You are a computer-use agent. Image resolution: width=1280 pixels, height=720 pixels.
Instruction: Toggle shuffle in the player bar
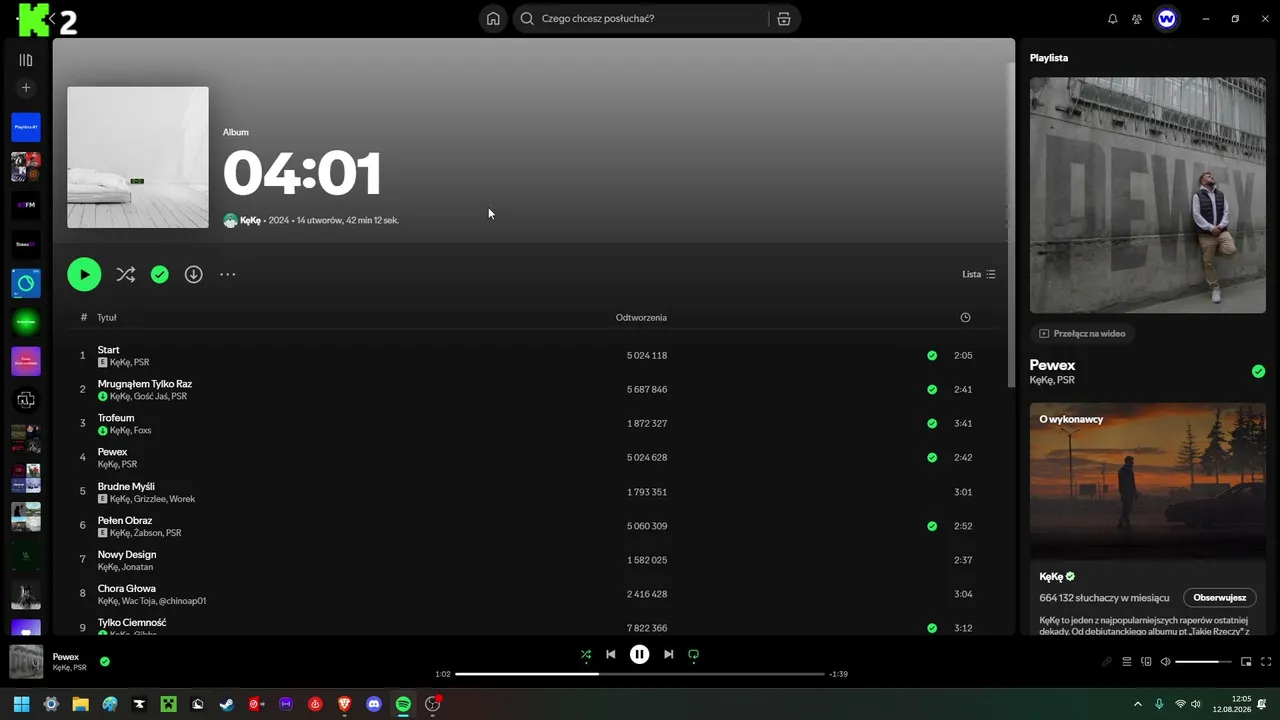586,655
